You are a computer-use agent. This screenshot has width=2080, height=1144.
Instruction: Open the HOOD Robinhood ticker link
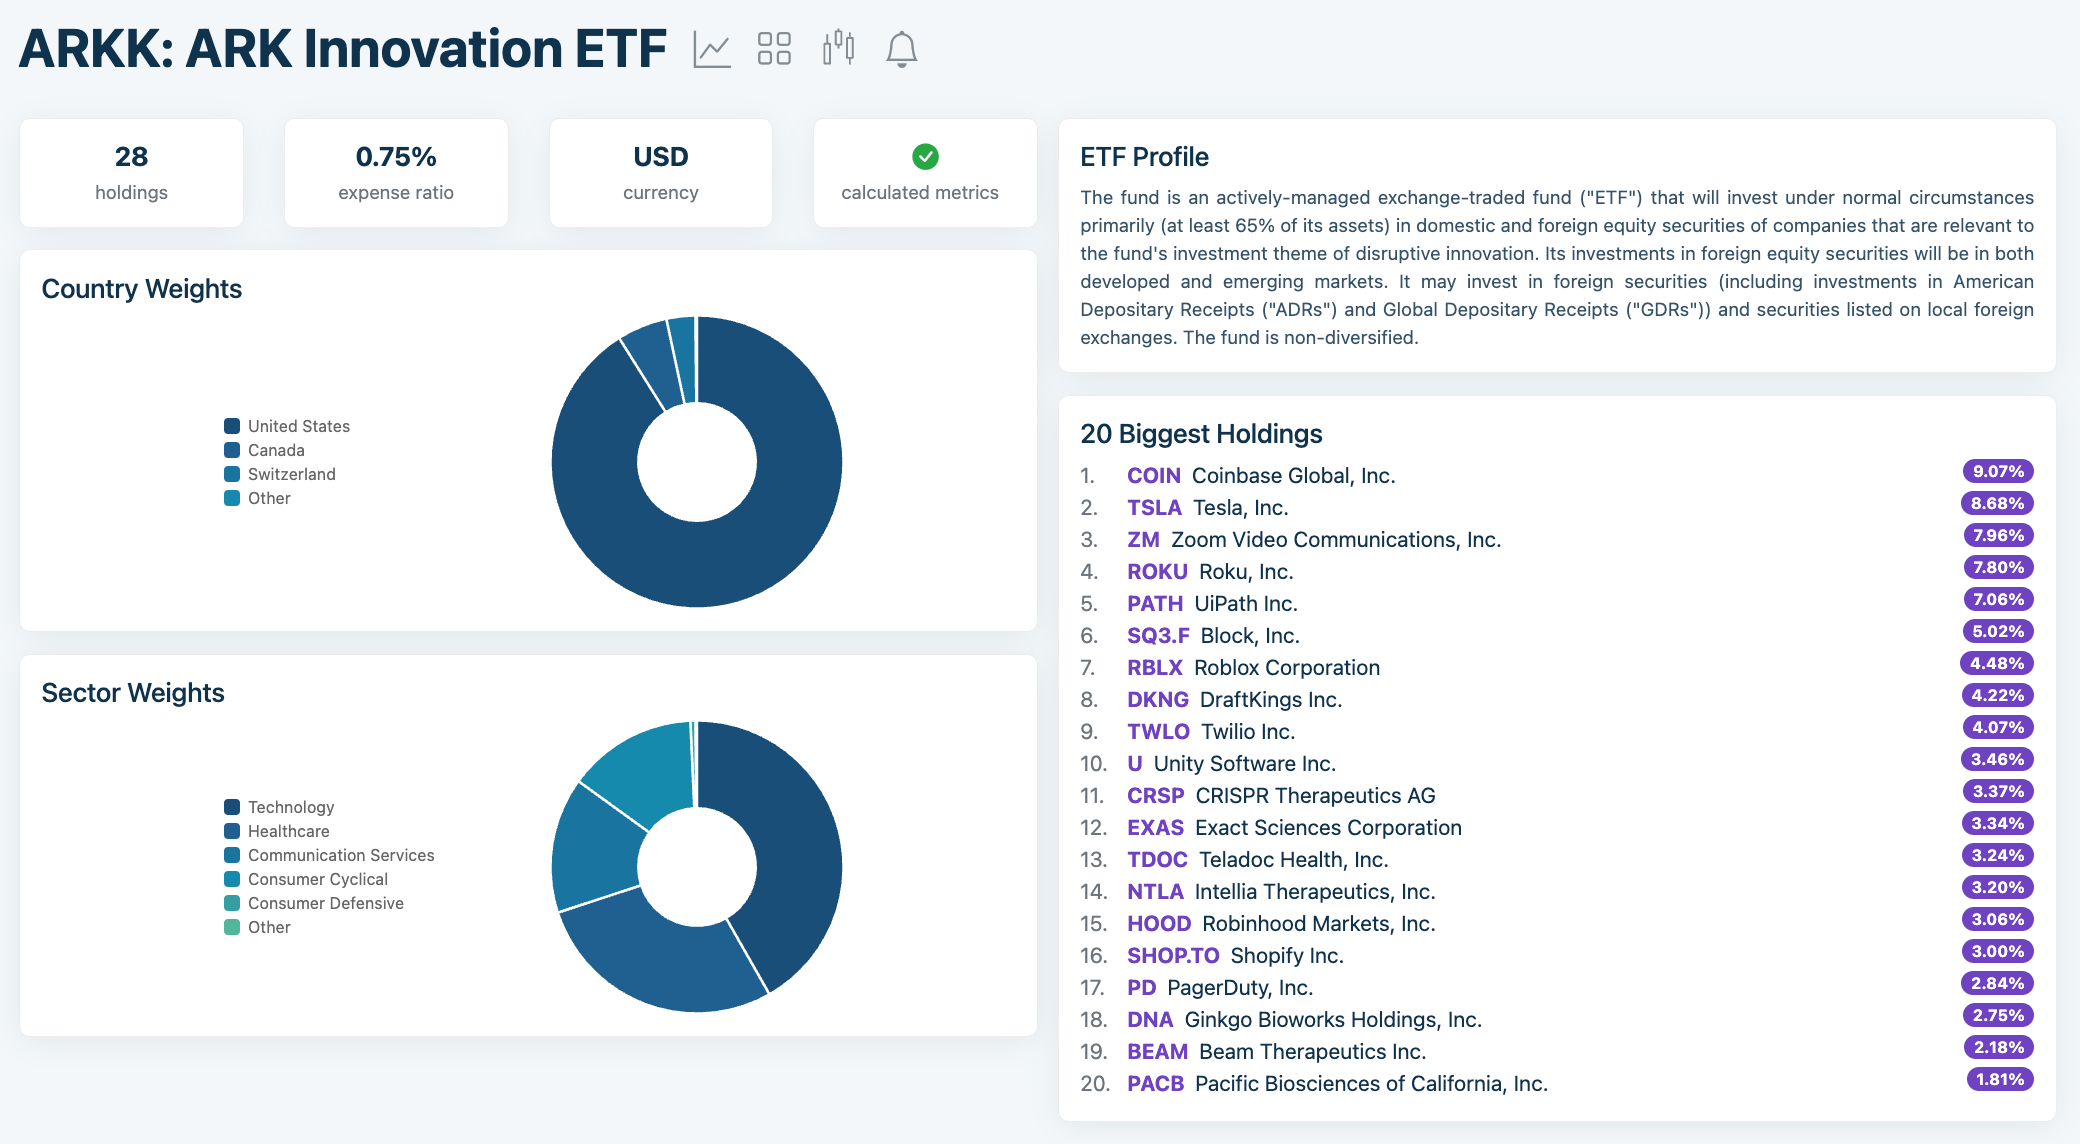click(1159, 923)
